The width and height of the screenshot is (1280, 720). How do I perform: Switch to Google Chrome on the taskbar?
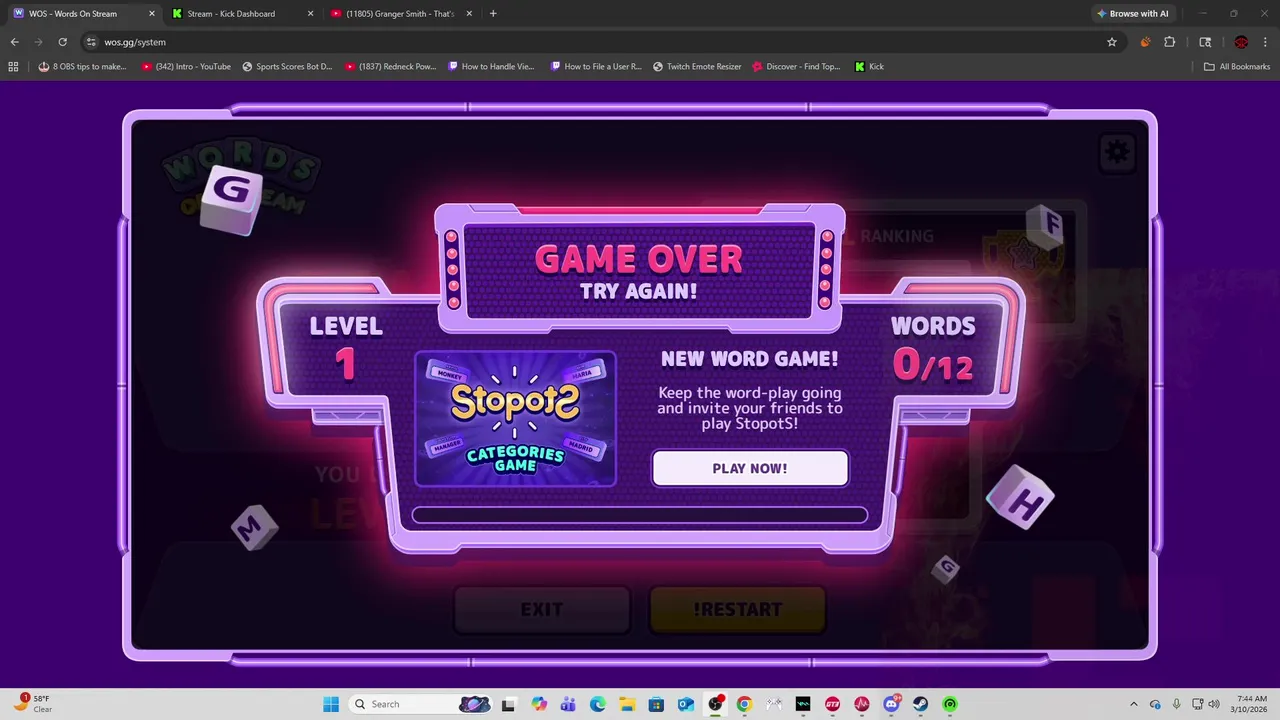click(744, 704)
